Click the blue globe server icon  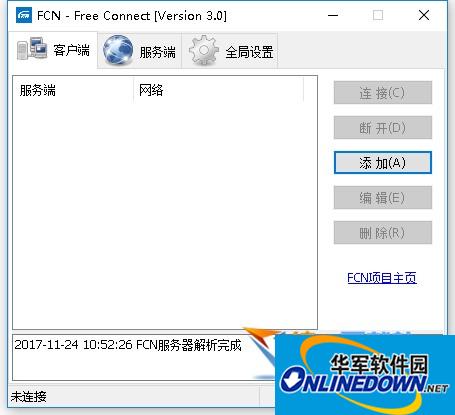[x=118, y=50]
